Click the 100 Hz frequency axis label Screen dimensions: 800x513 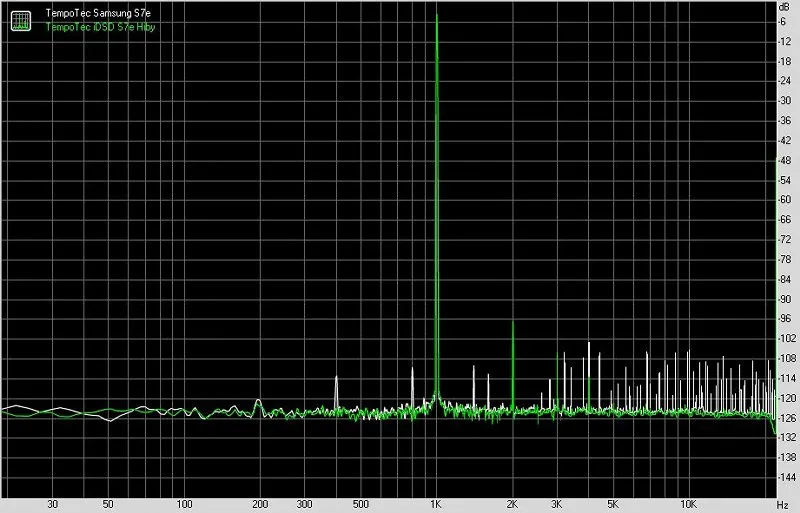pos(184,504)
